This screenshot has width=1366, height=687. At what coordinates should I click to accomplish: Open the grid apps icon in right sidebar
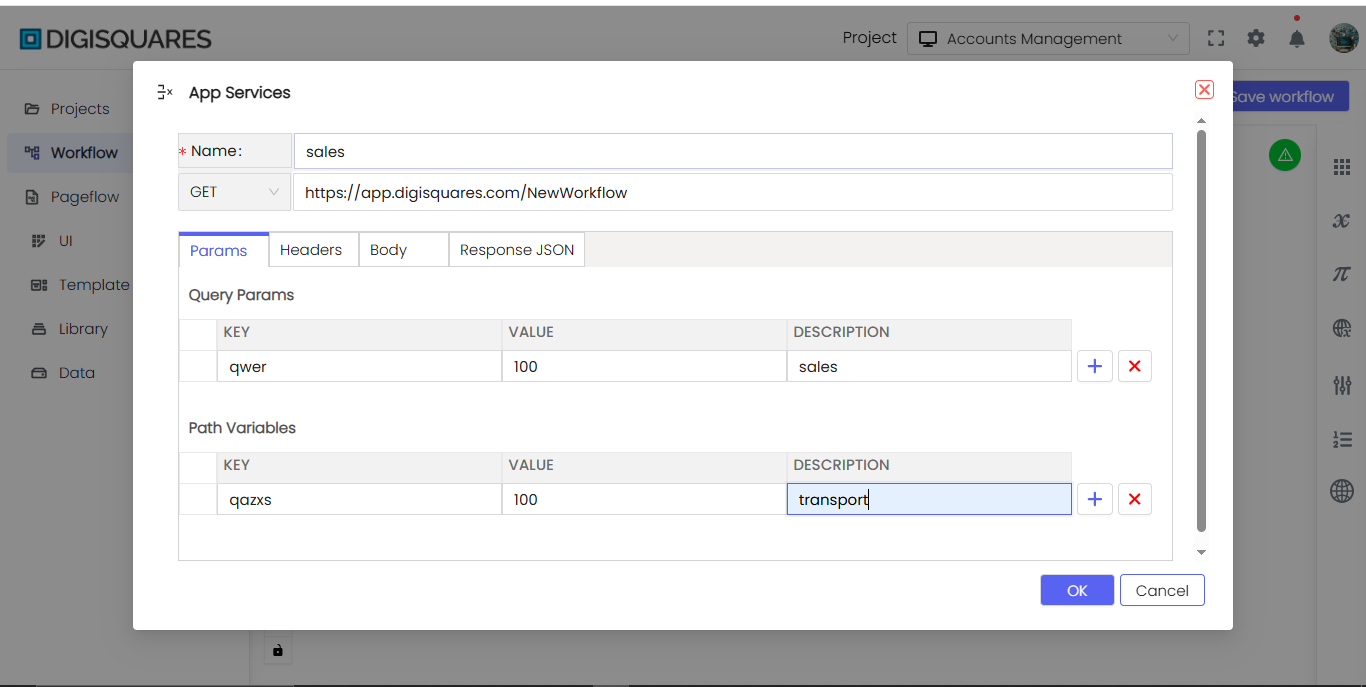coord(1342,167)
